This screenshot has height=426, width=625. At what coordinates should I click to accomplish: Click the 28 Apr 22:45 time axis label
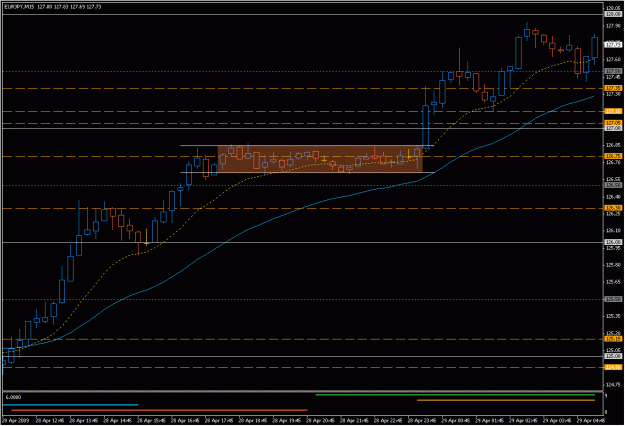click(389, 420)
